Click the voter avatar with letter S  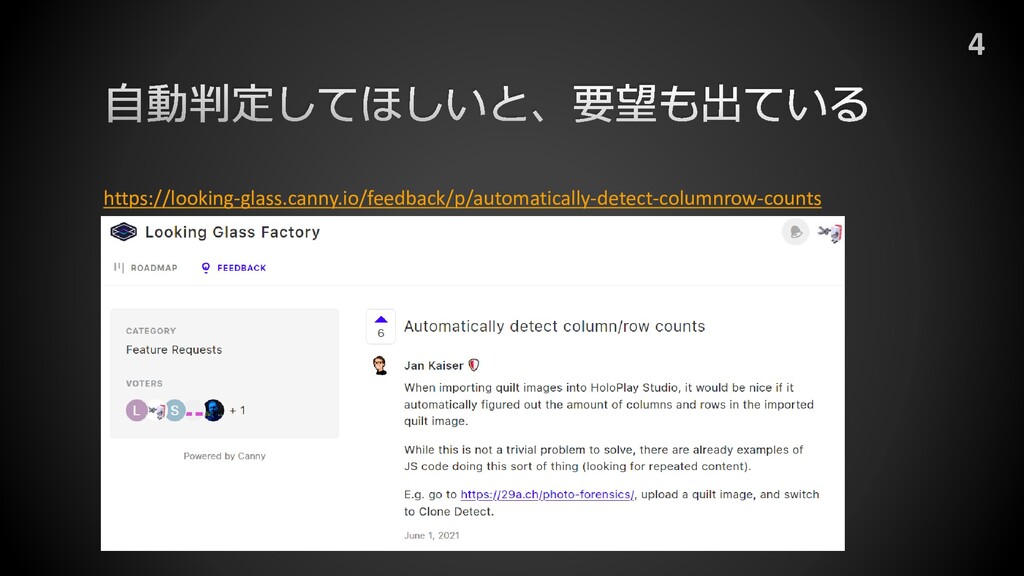[175, 410]
